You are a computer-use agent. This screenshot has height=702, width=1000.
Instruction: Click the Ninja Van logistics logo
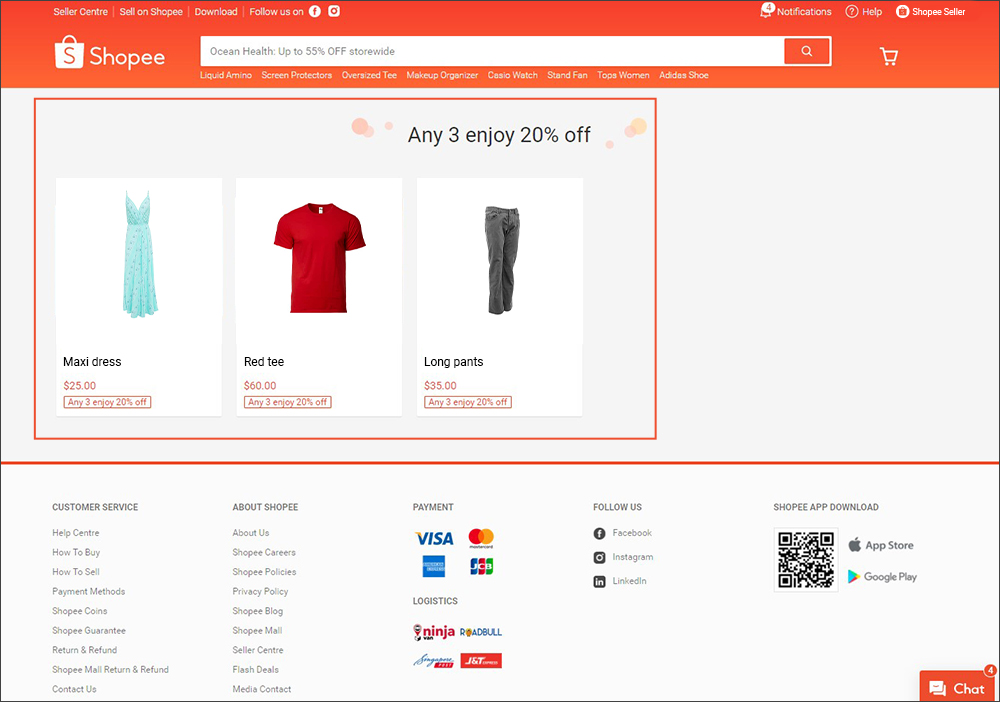[x=432, y=632]
